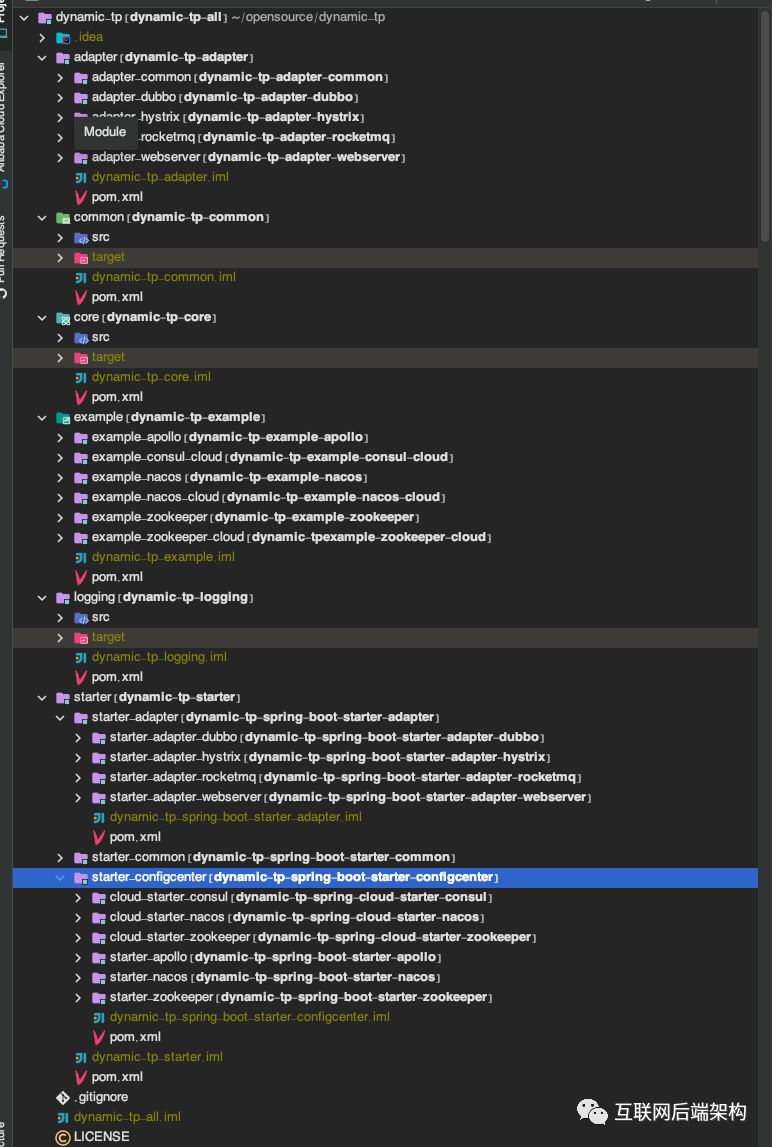Screen dimensions: 772x1147
Task: Click the project tree vertical scrollbar
Action: [x=765, y=126]
